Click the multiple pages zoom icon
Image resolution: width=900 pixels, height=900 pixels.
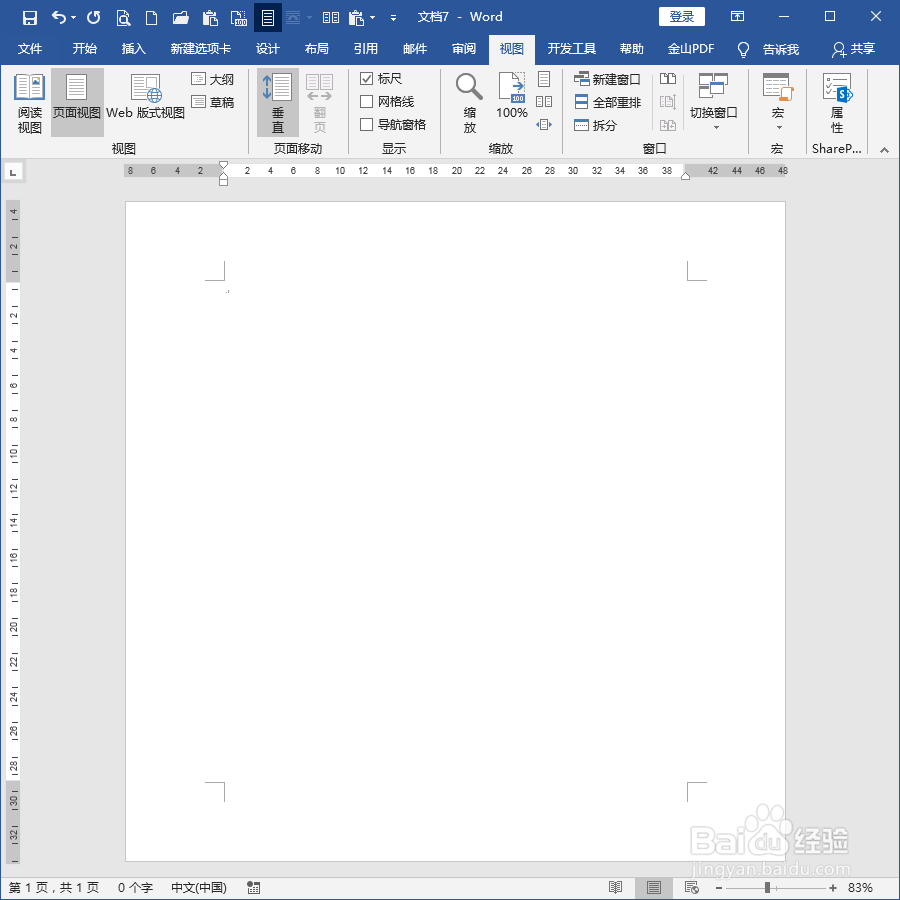click(x=544, y=102)
